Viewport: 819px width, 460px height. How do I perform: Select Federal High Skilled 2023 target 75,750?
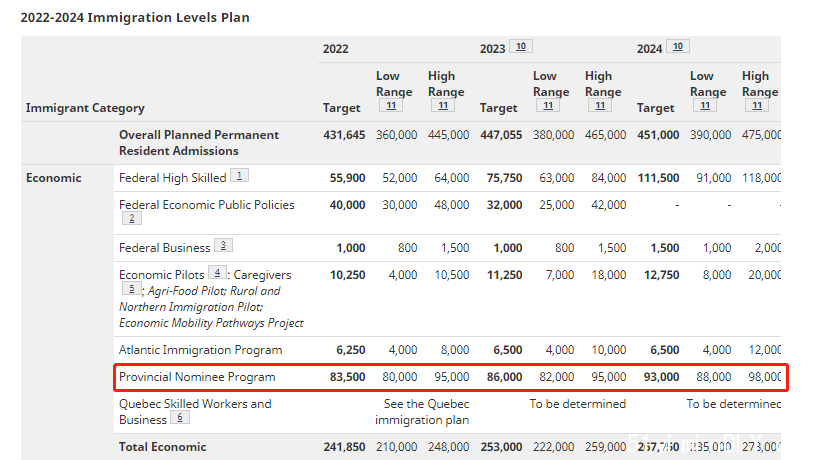(504, 178)
